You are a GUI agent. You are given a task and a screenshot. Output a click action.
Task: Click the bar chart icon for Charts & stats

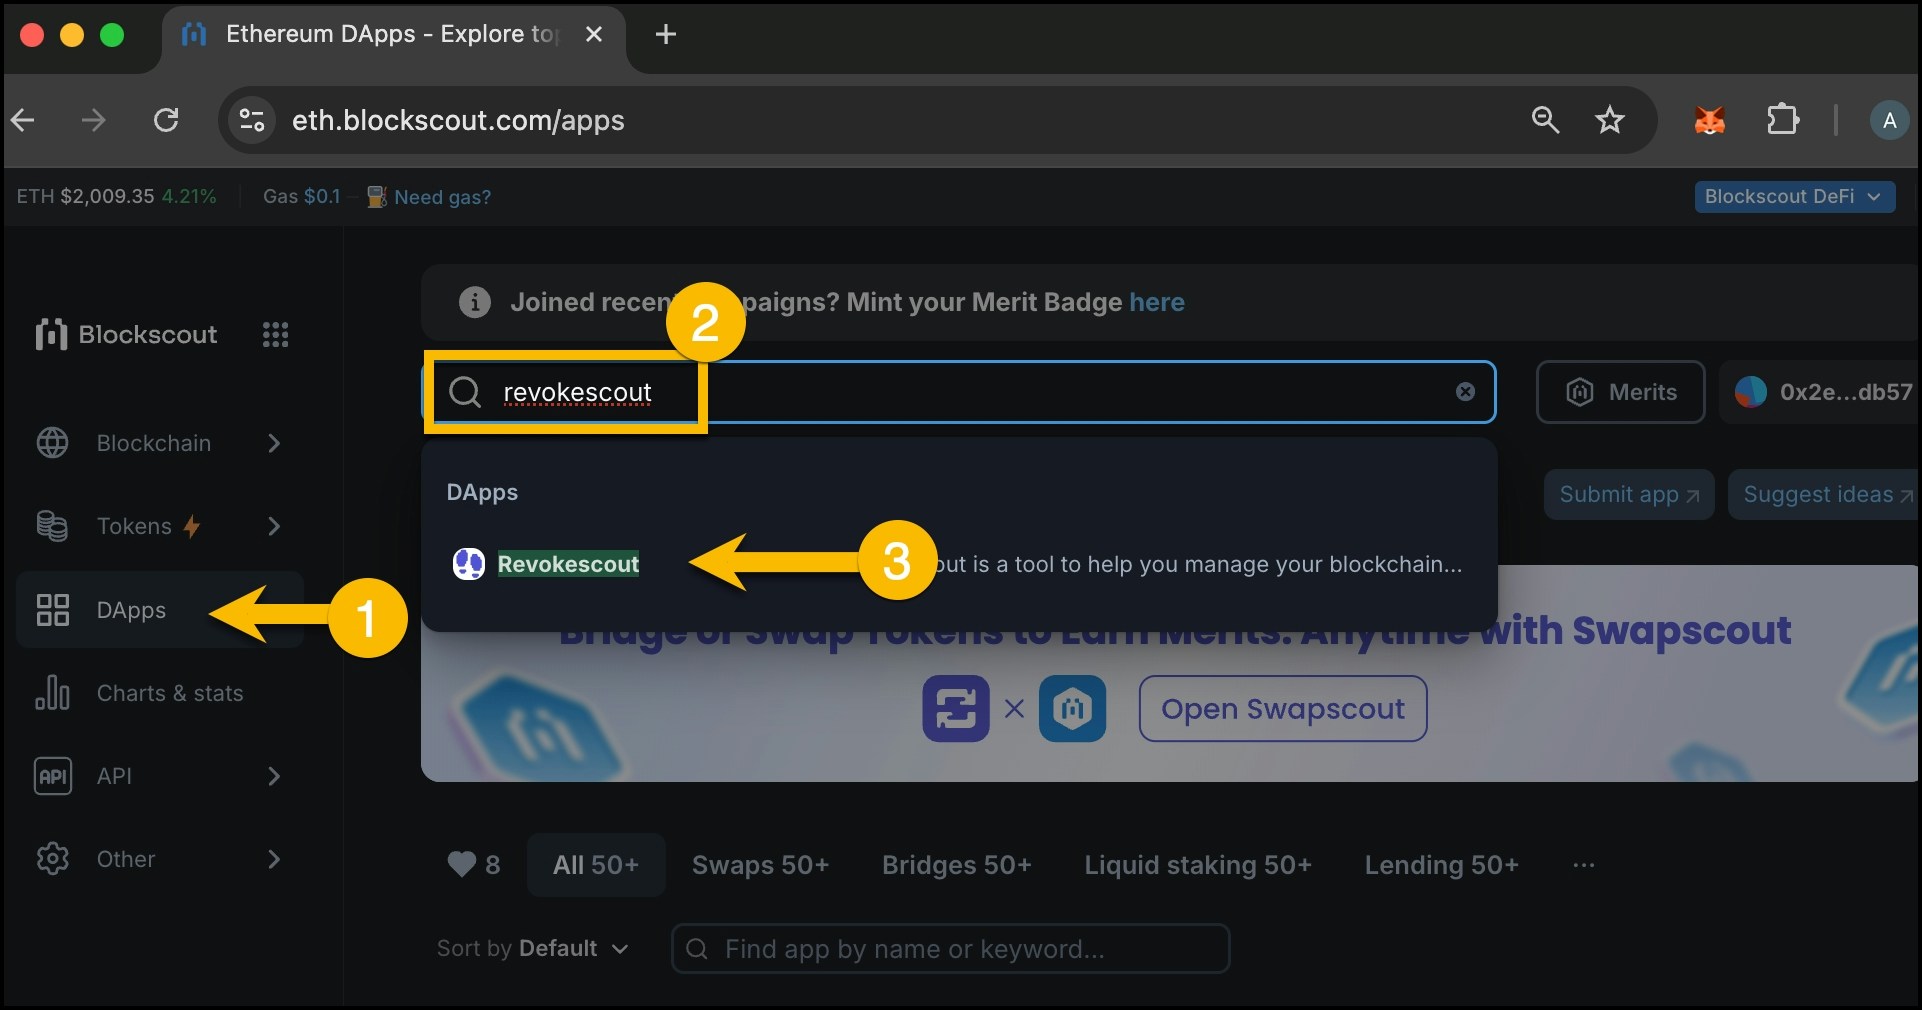[53, 693]
